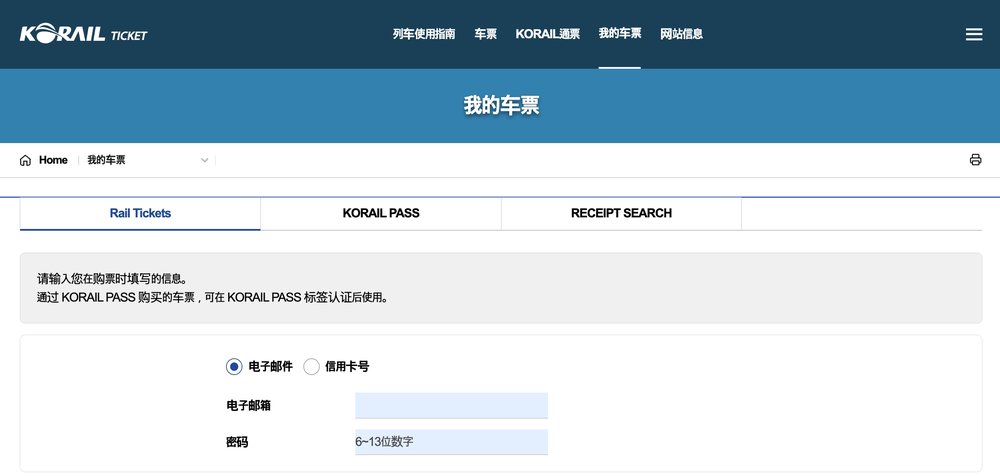The image size is (1000, 476).
Task: Focus the 电子邮箱 input field
Action: tap(452, 405)
